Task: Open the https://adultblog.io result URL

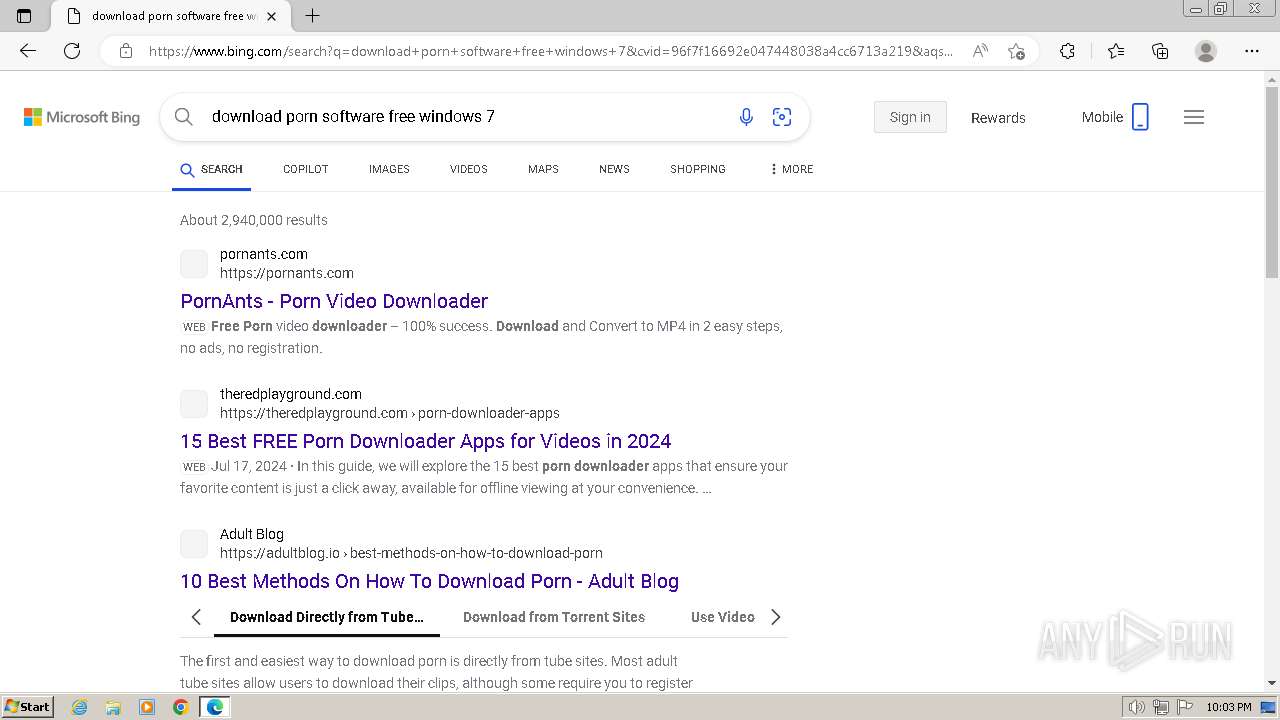Action: (x=411, y=553)
